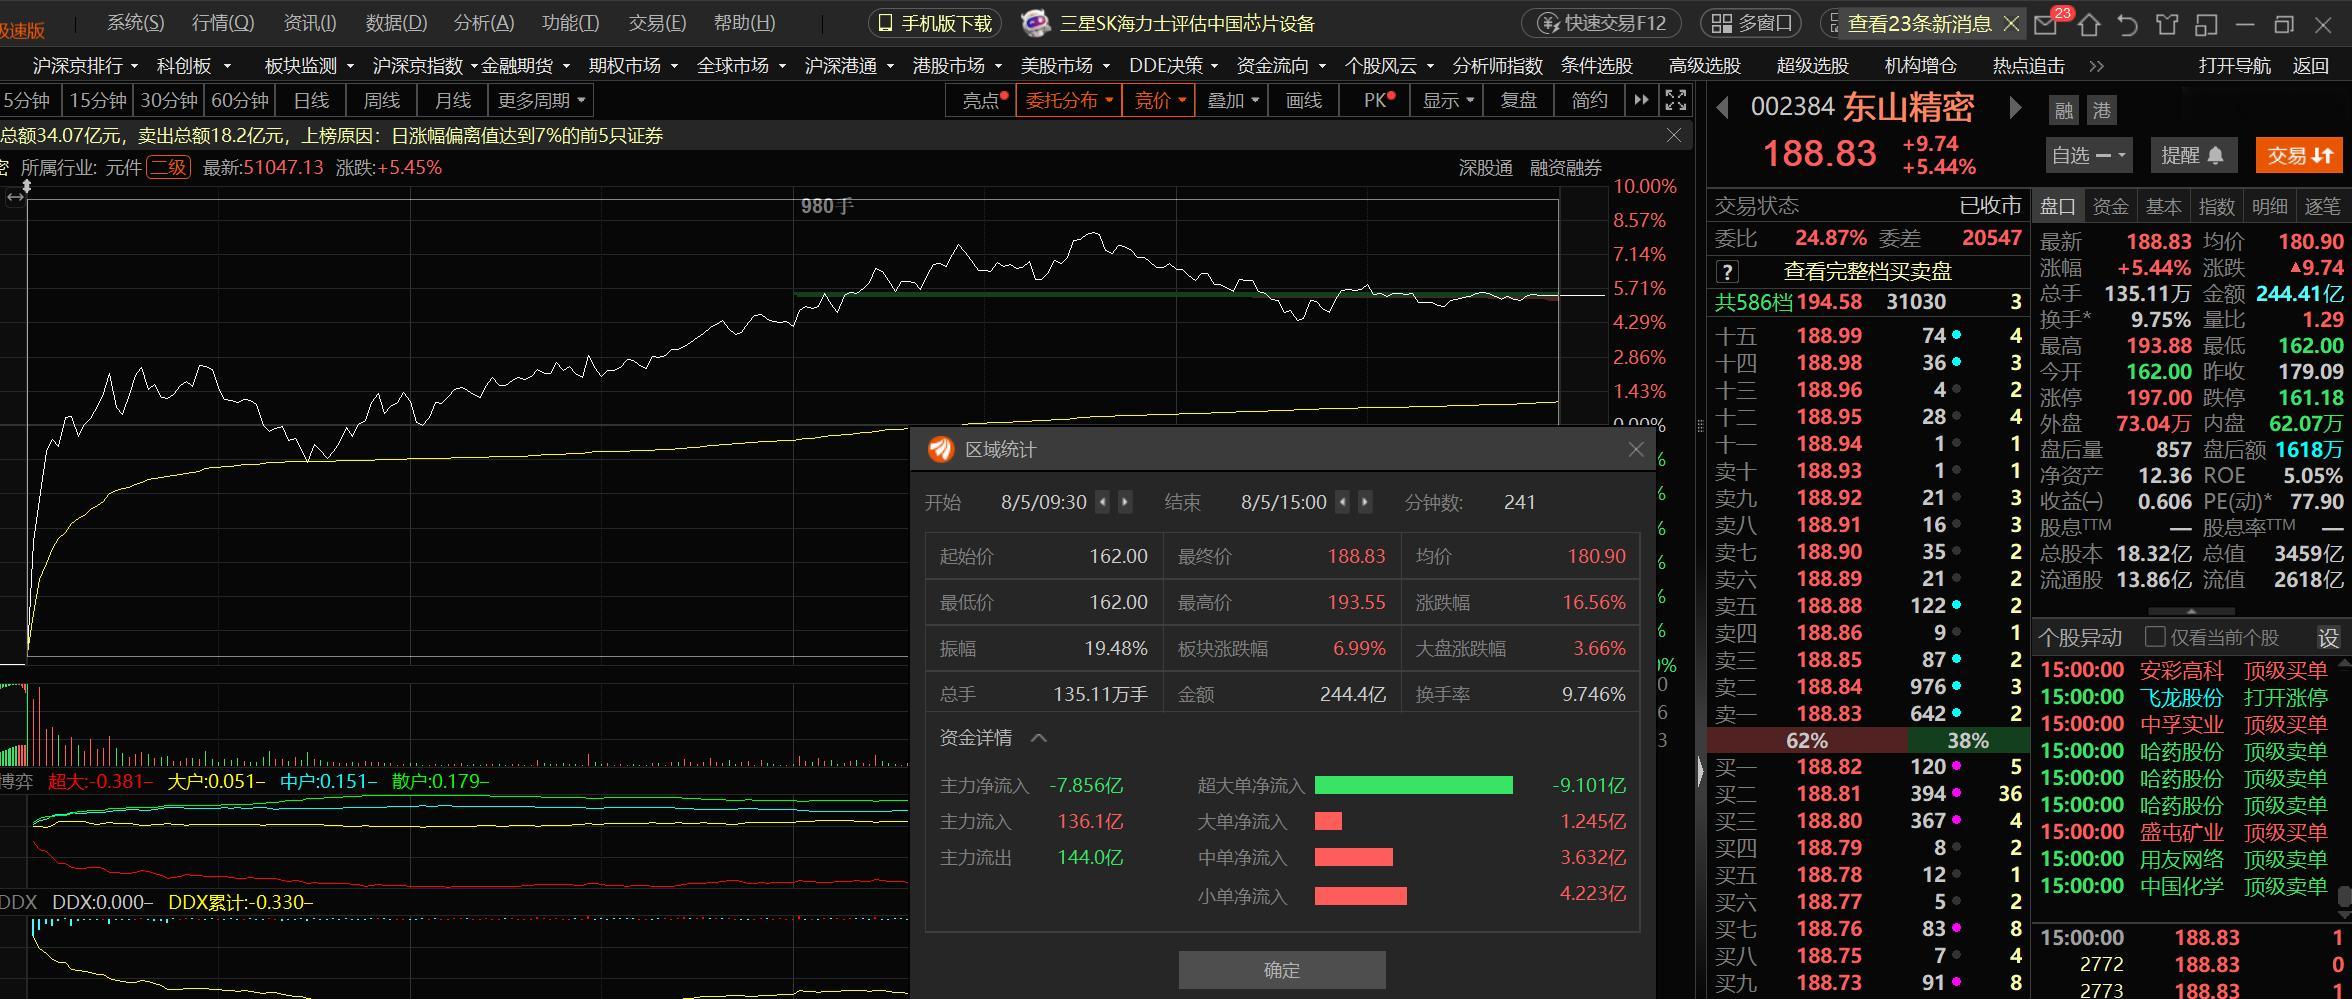Screen dimensions: 2352x999
Task: Open 自选 watchlist dropdown
Action: 2088,156
